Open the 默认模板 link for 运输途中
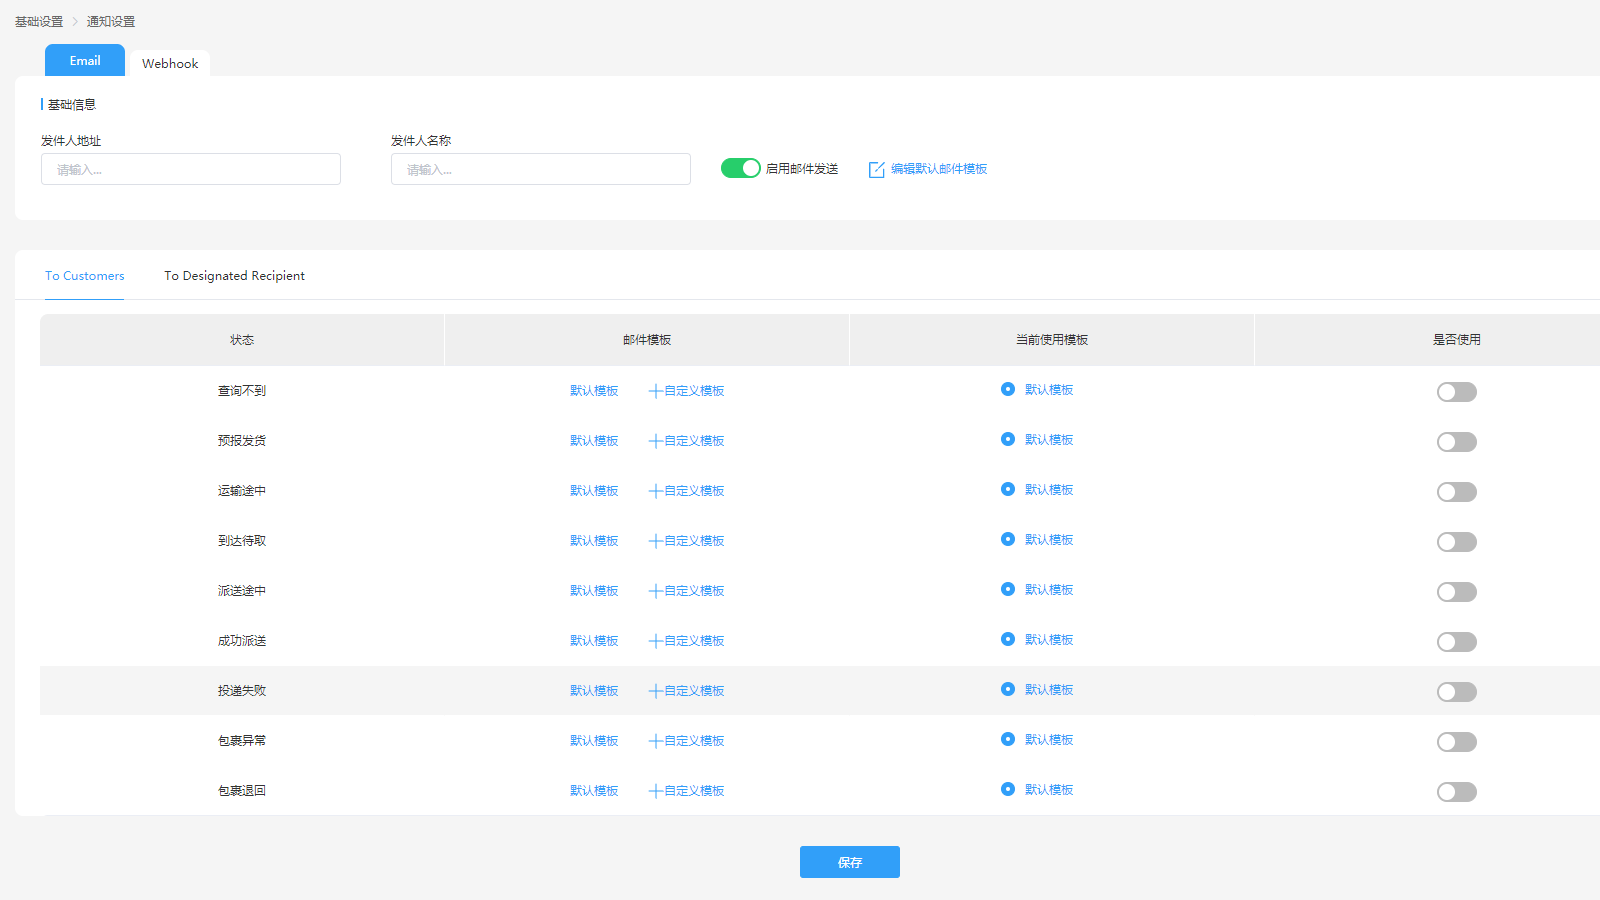The height and width of the screenshot is (900, 1600). click(593, 490)
